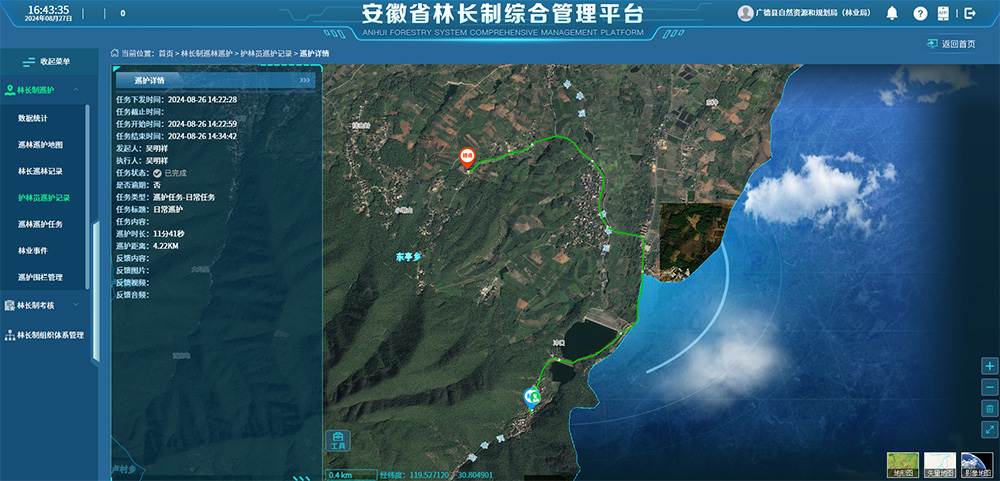1000x481 pixels.
Task: Switch to 影像地图 imagery basemap
Action: (976, 463)
